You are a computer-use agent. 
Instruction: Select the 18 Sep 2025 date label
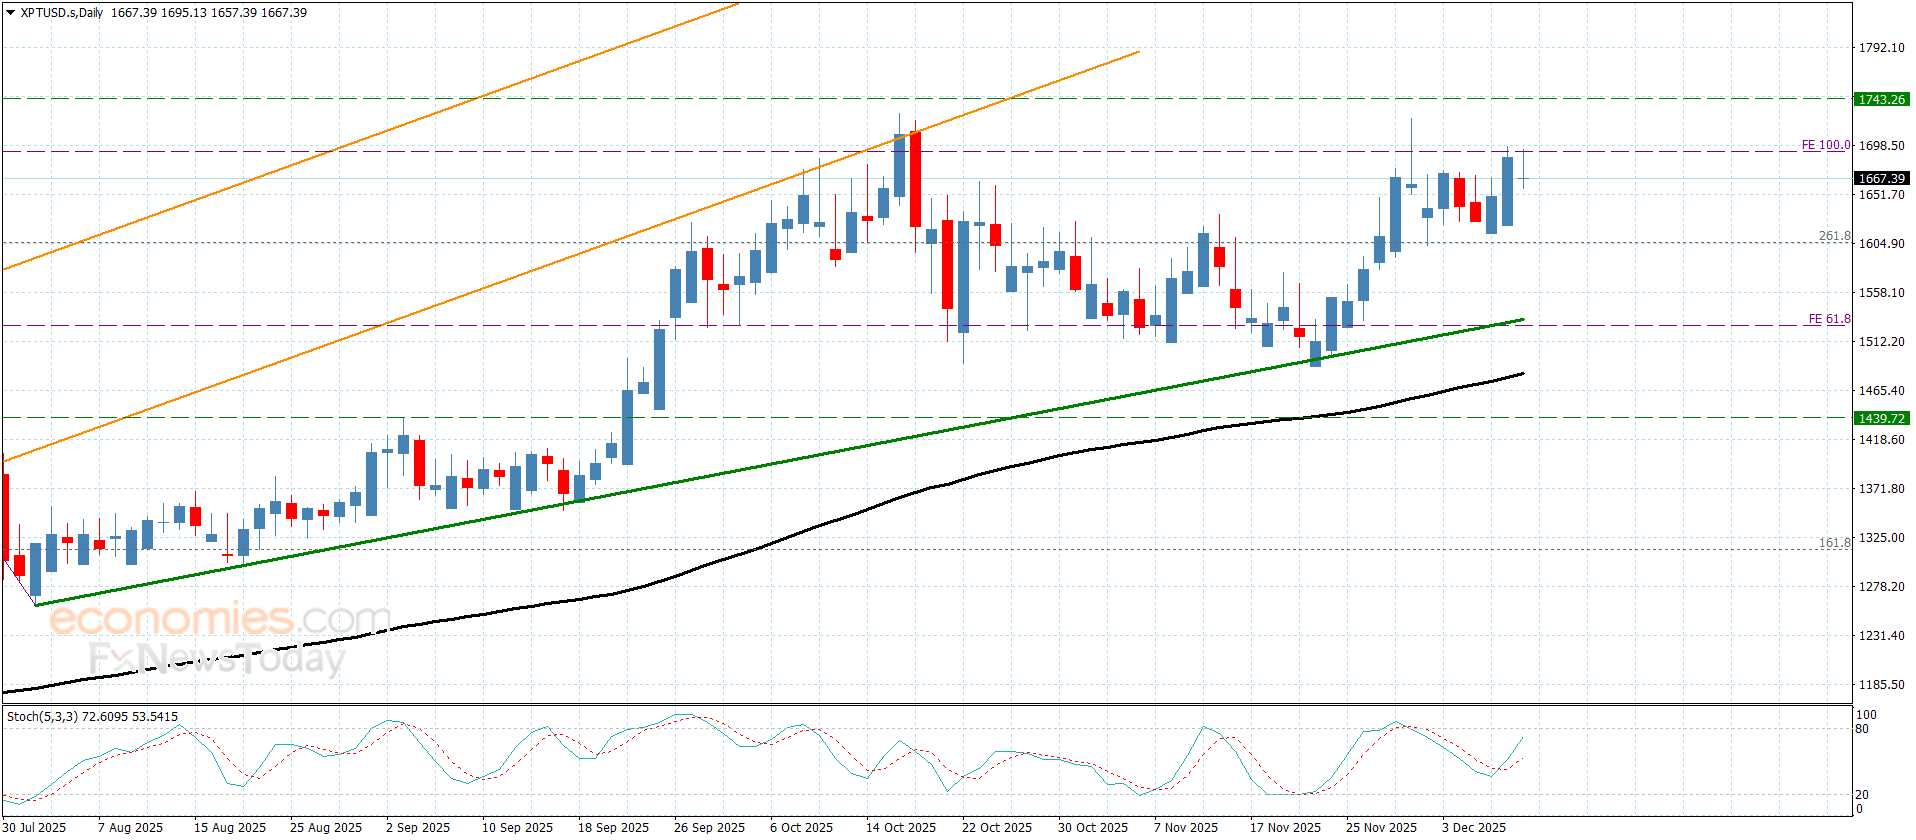point(614,827)
